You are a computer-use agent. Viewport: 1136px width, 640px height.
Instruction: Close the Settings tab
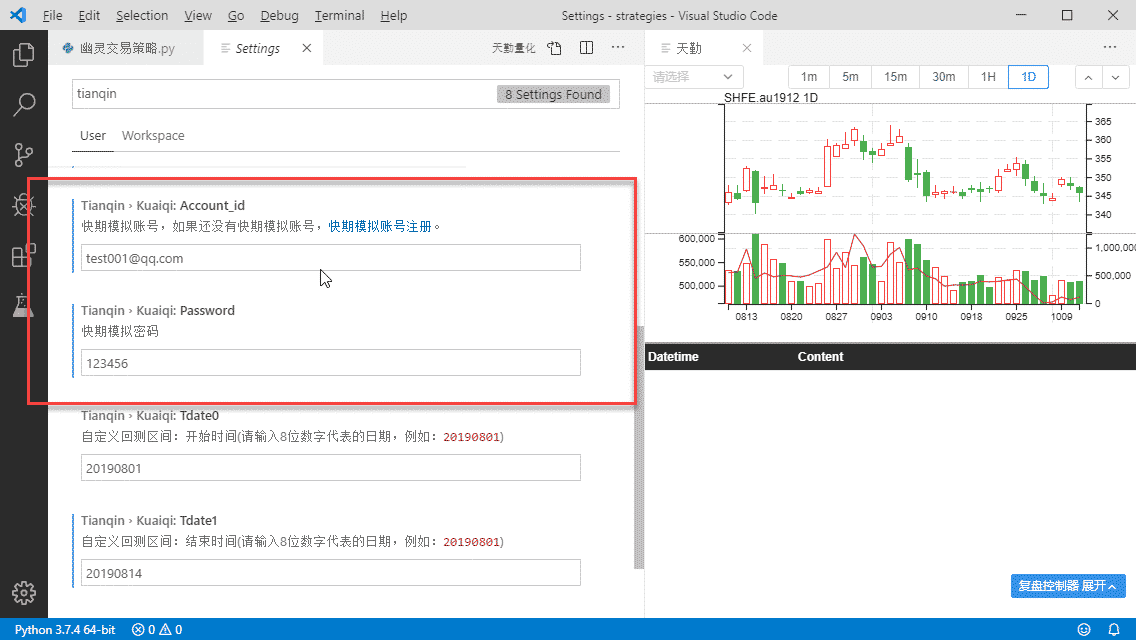(306, 48)
